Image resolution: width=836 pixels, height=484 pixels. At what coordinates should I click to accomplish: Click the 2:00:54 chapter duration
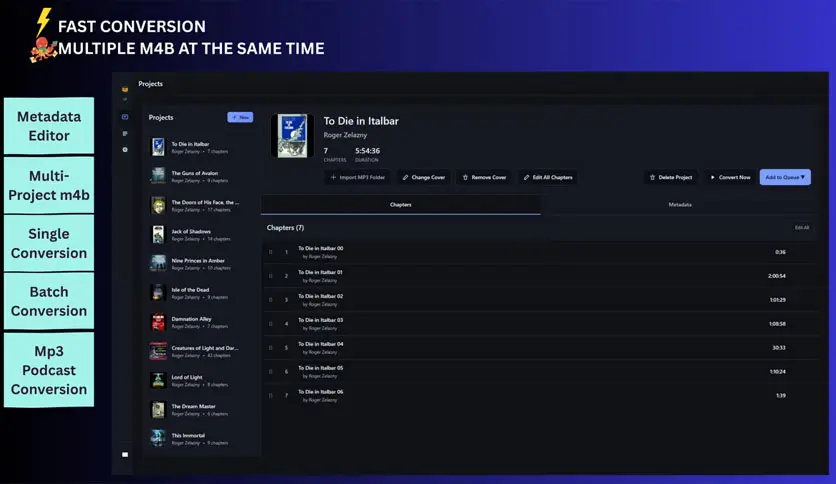pos(777,276)
